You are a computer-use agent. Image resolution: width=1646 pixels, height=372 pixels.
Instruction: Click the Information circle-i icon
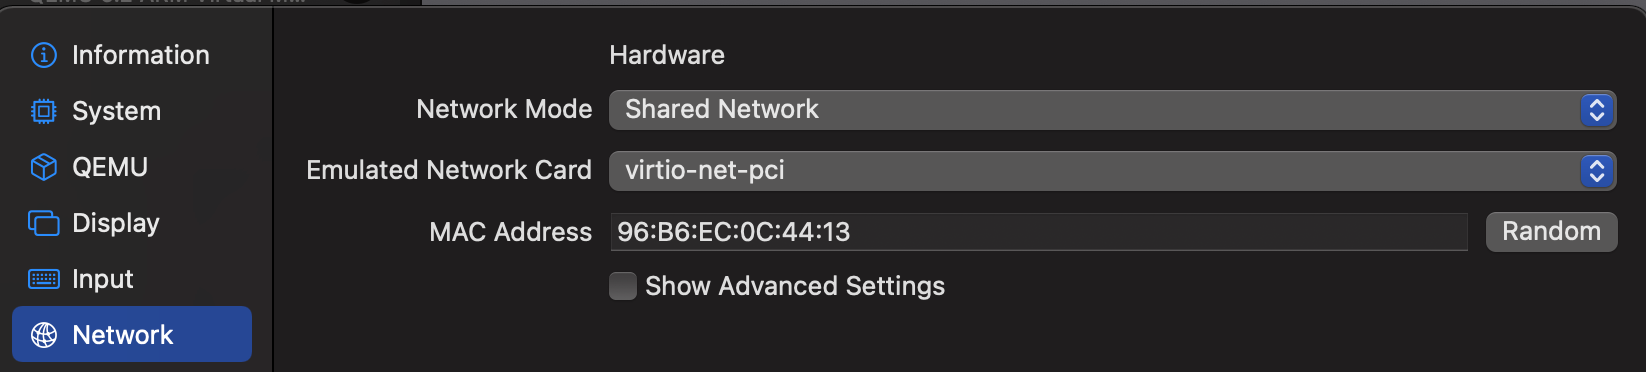(x=44, y=55)
